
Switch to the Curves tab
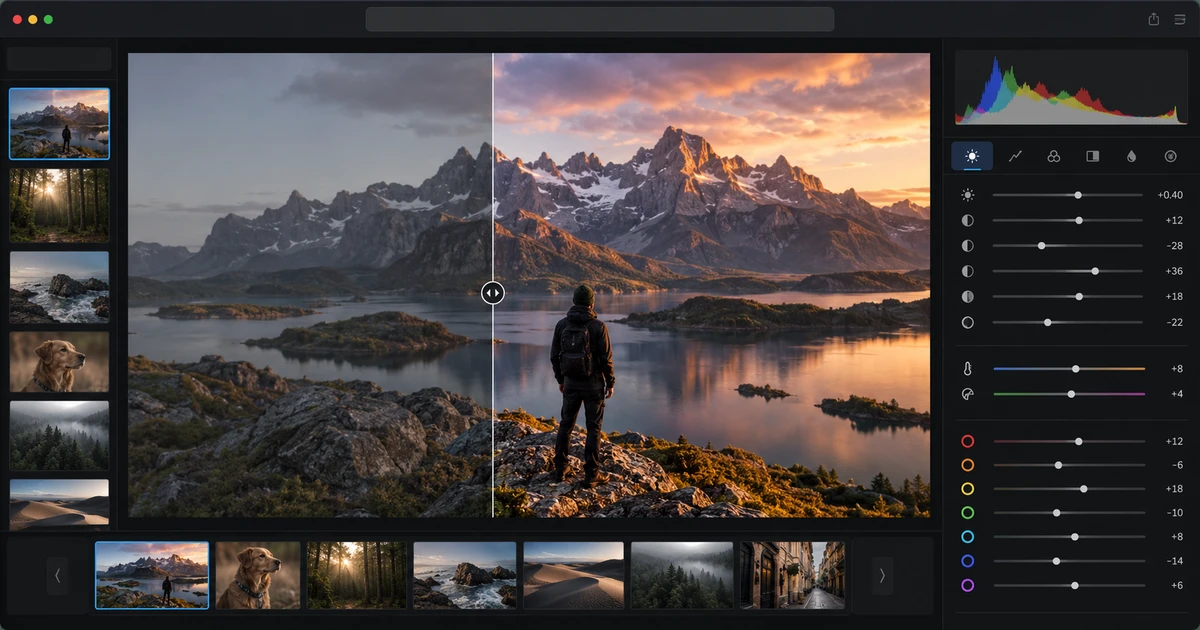tap(1015, 156)
